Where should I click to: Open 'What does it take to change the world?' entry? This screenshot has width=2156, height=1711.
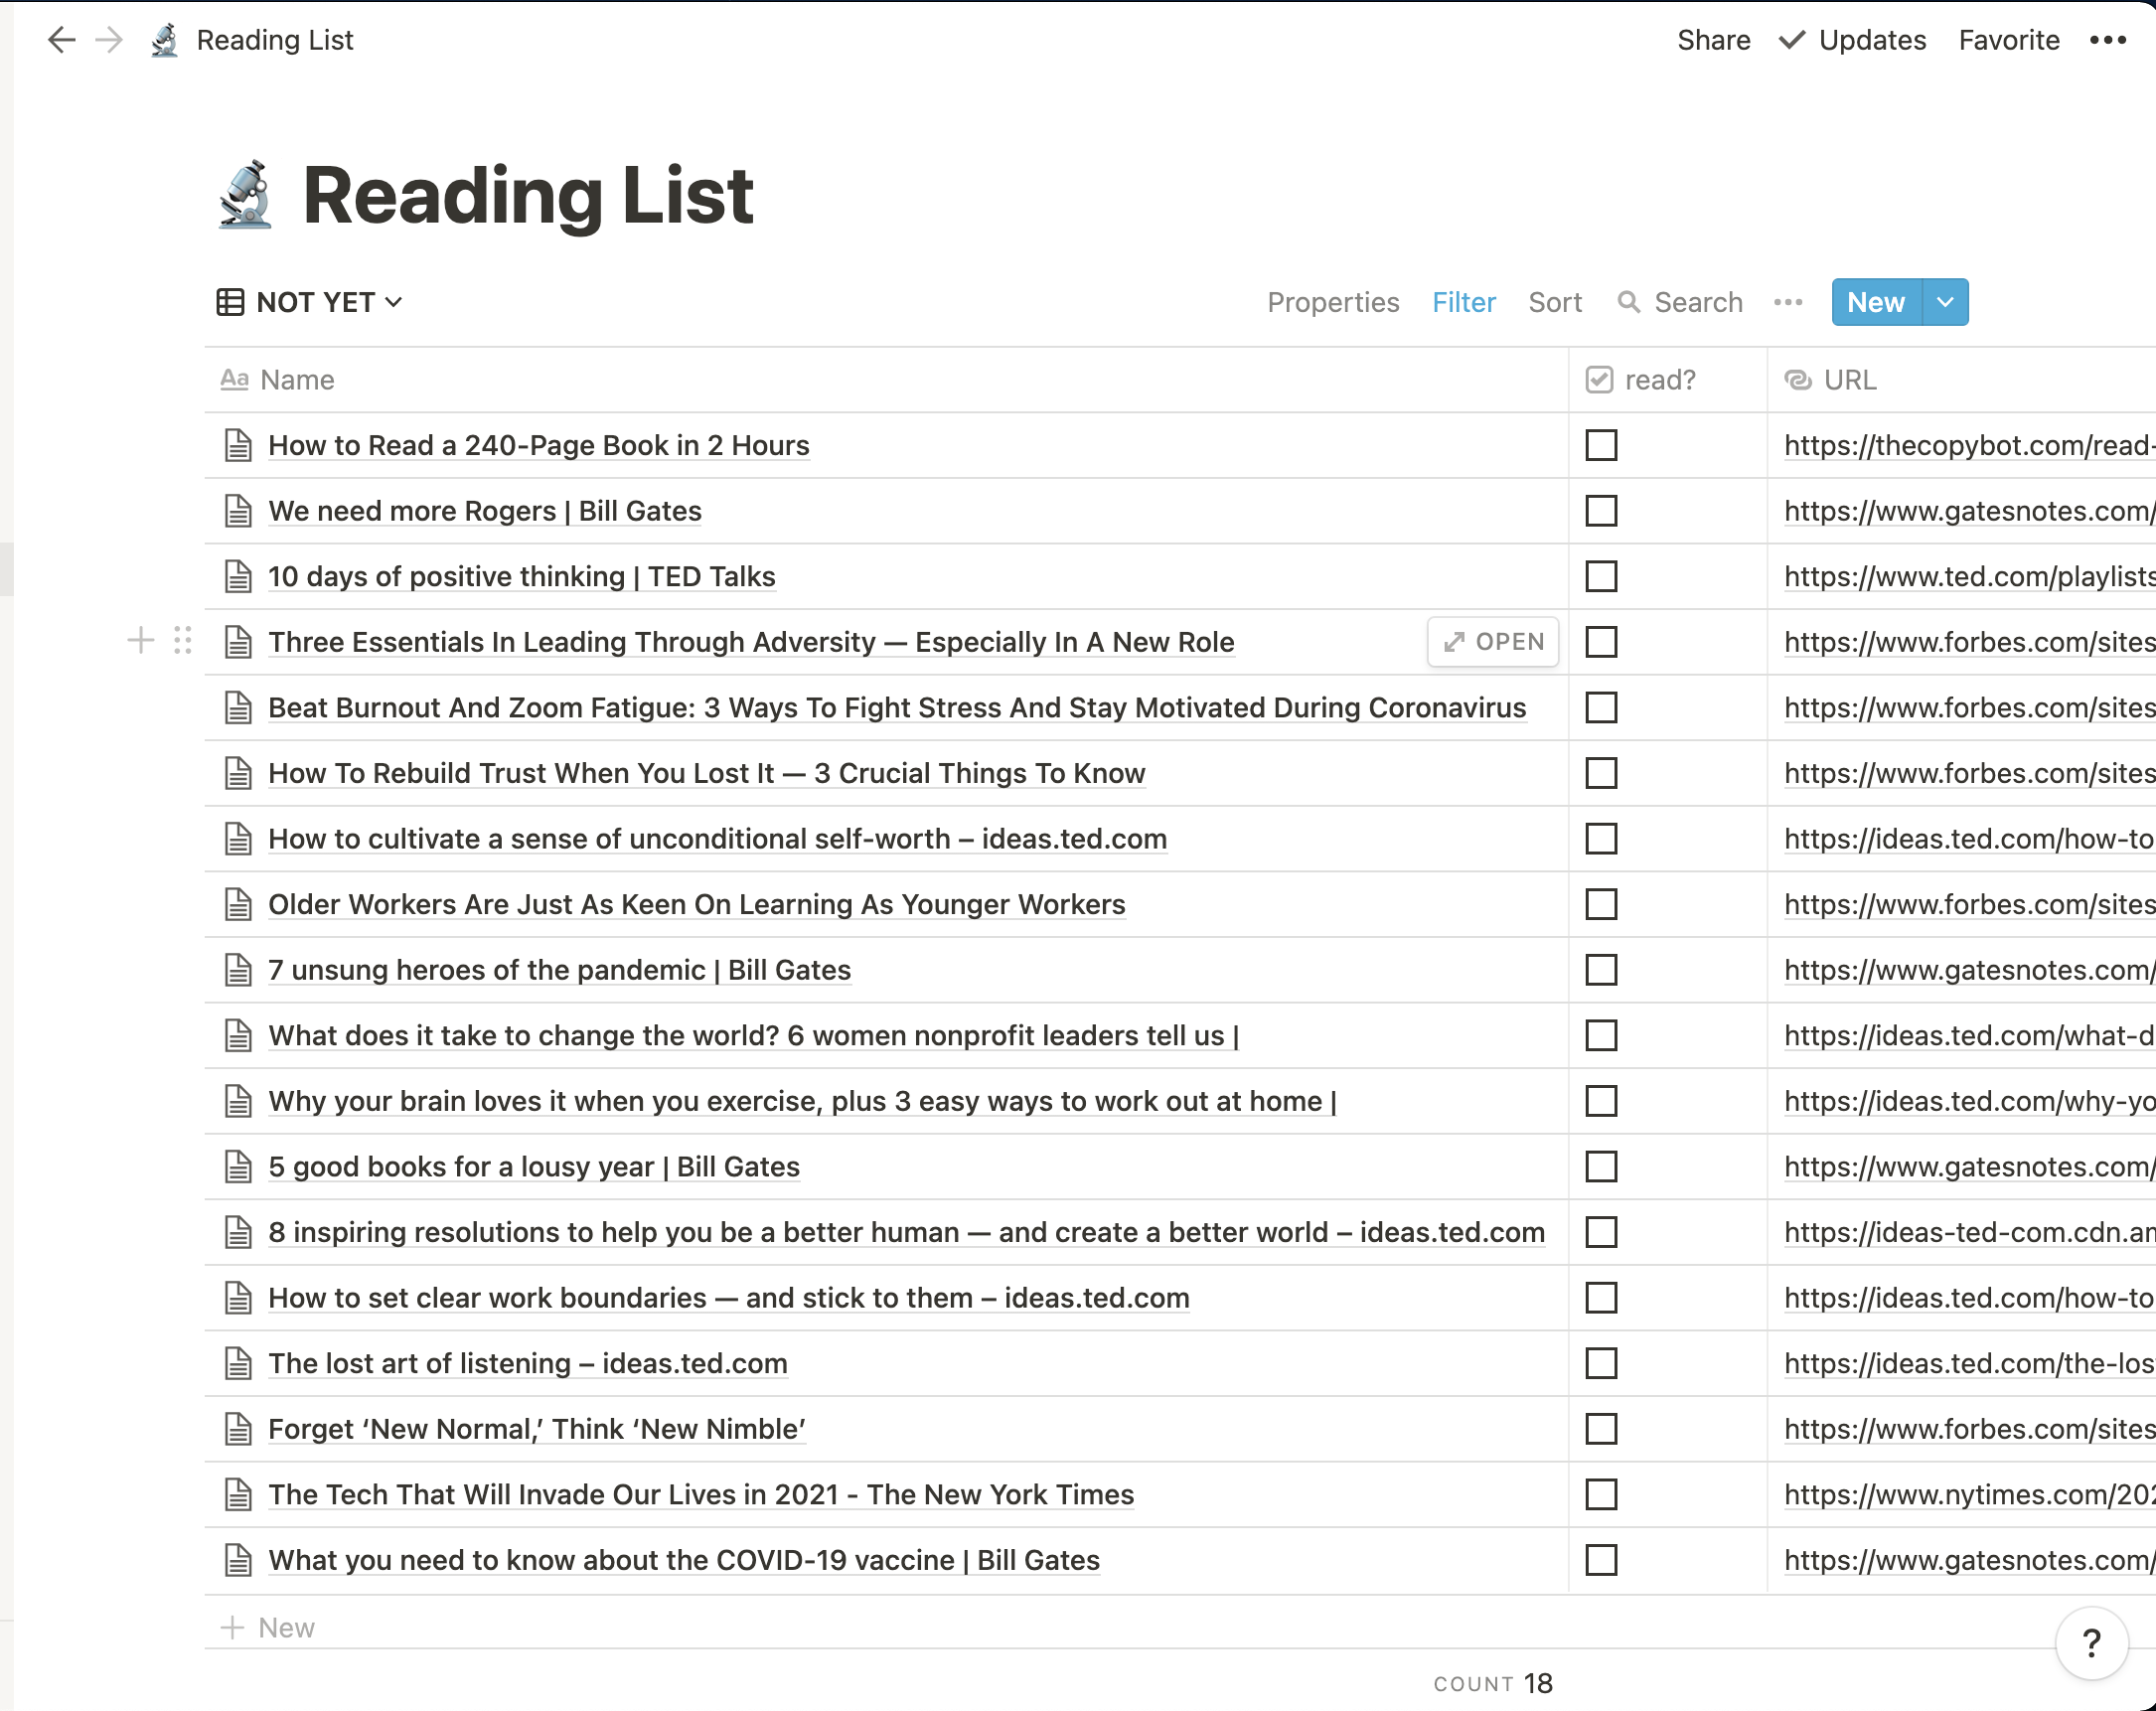point(754,1035)
